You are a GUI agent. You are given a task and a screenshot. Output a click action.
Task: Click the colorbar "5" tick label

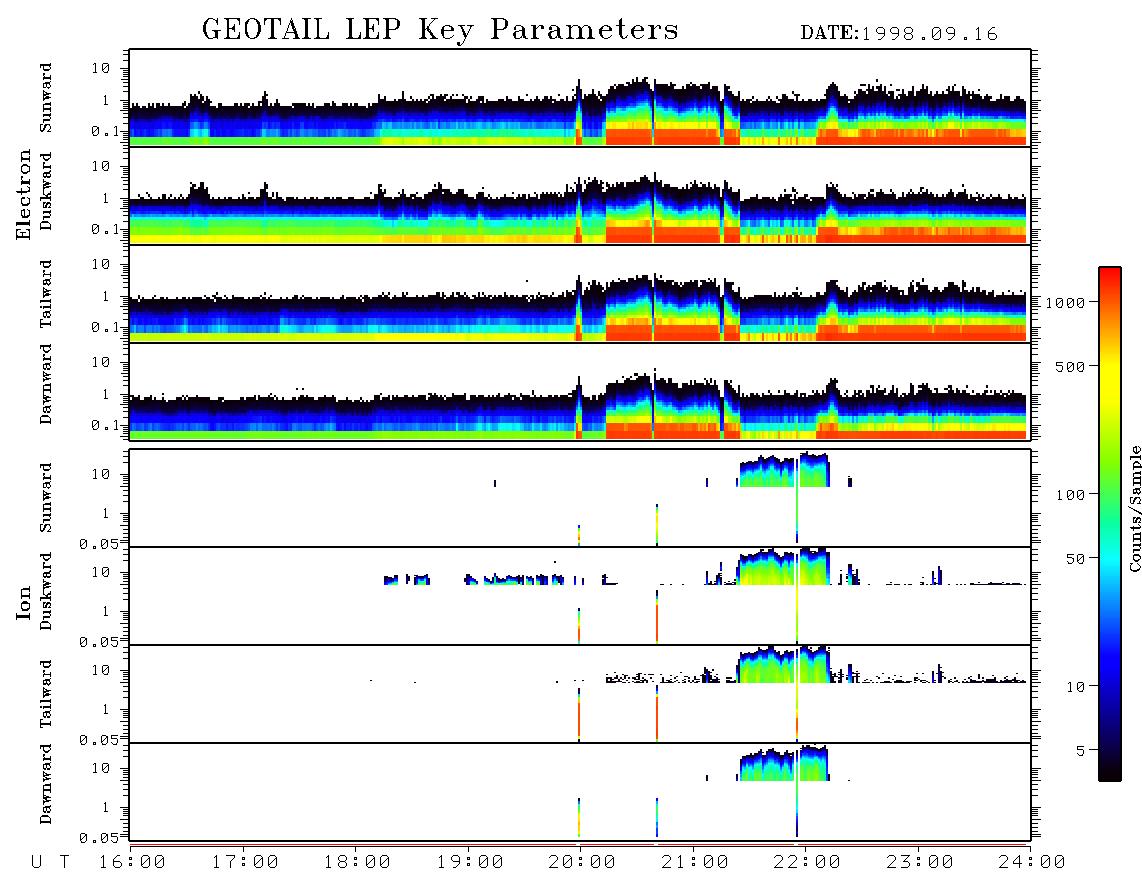[1081, 751]
